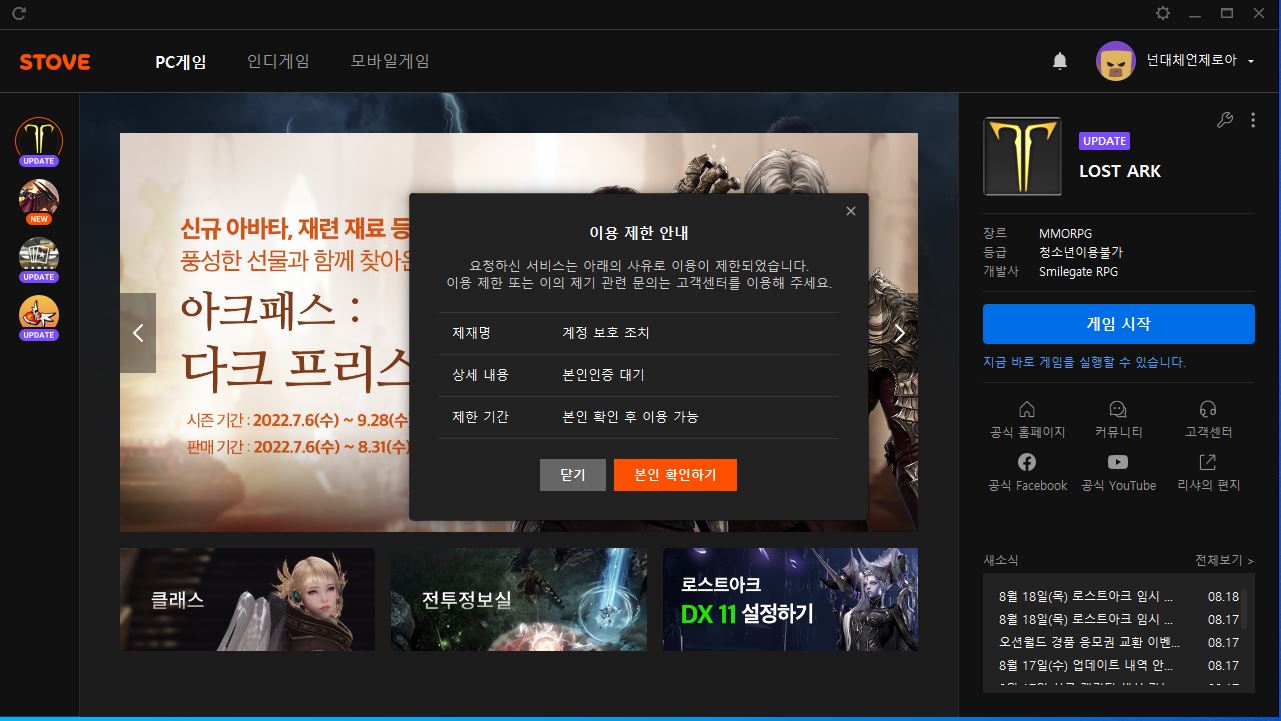Open the 커뮤니티 chat icon
The height and width of the screenshot is (721, 1281).
pyautogui.click(x=1118, y=409)
